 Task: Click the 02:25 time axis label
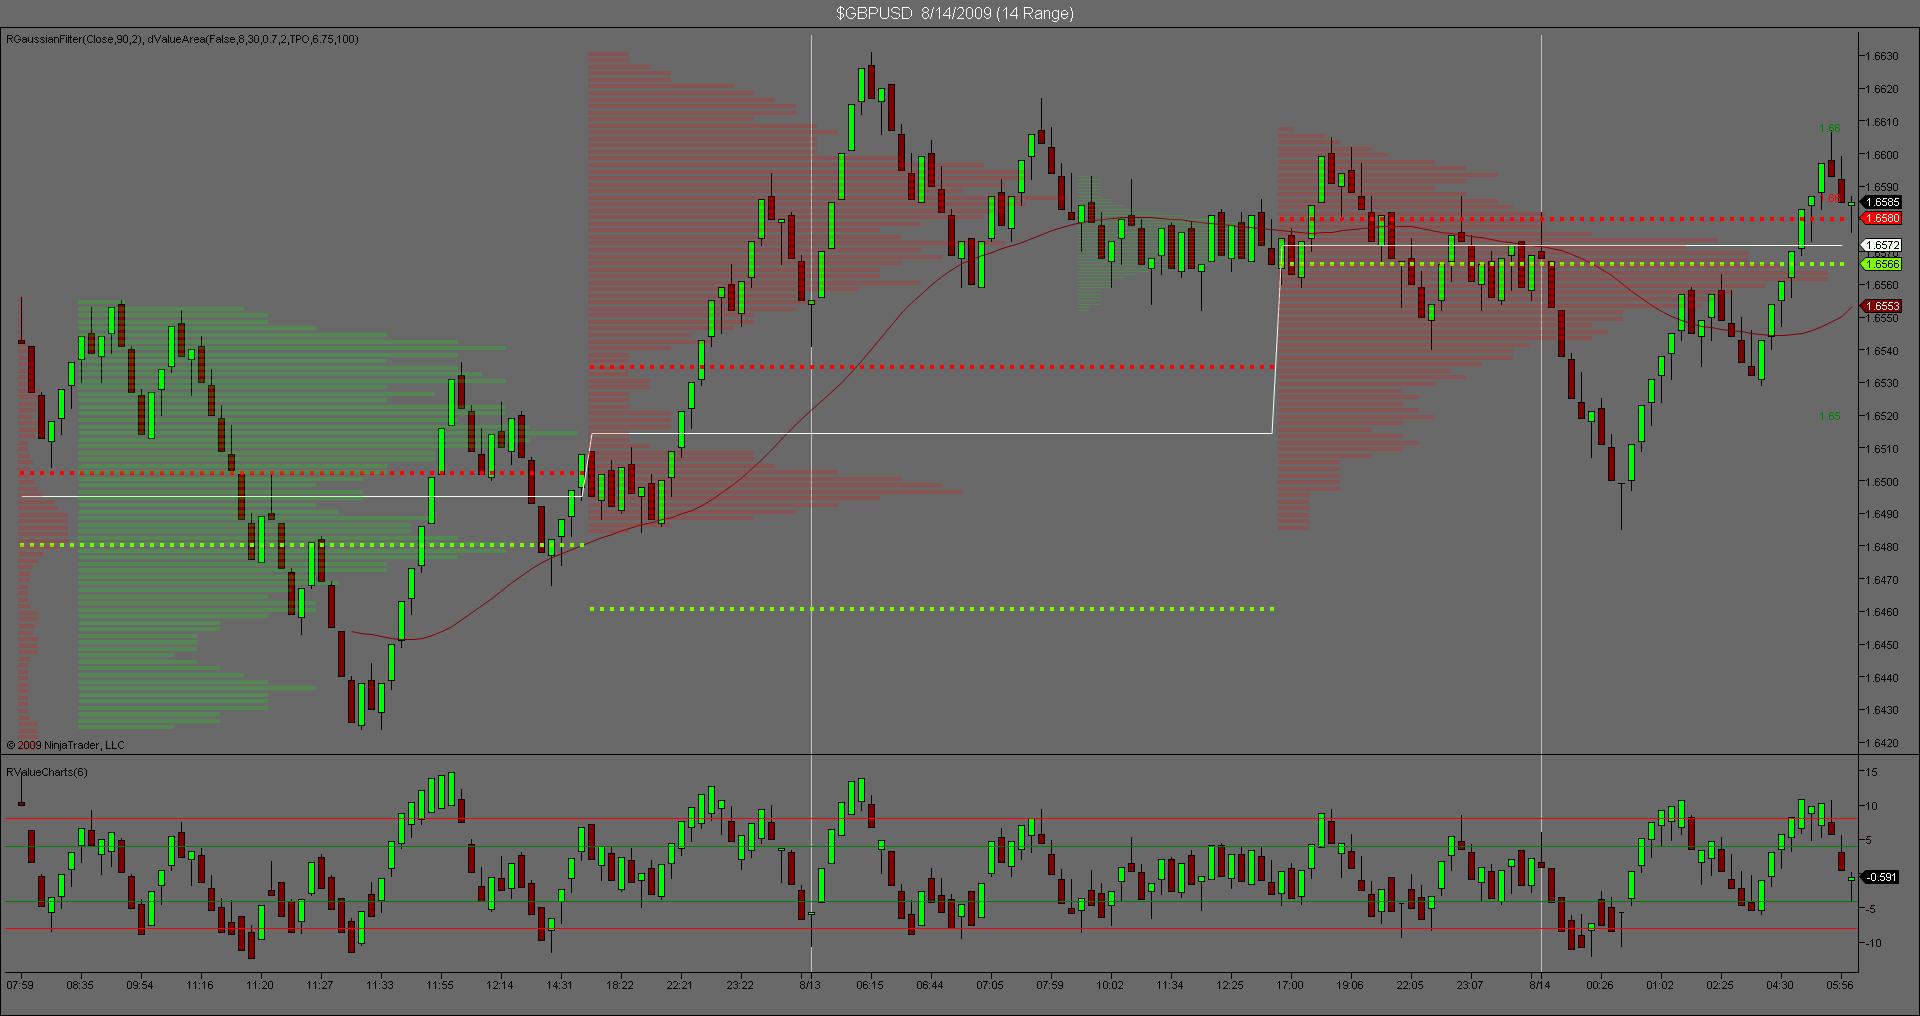pos(1720,985)
